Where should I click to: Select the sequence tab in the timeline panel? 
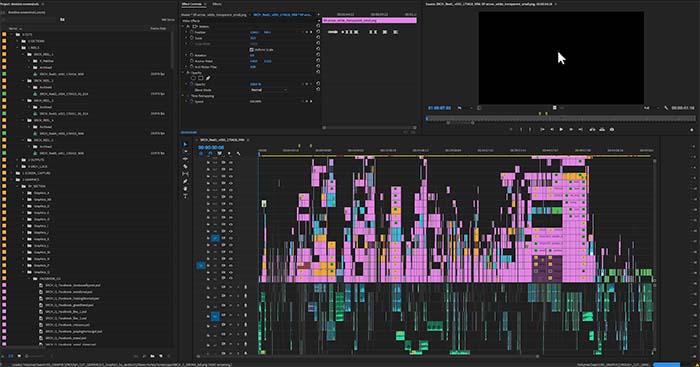tap(222, 140)
